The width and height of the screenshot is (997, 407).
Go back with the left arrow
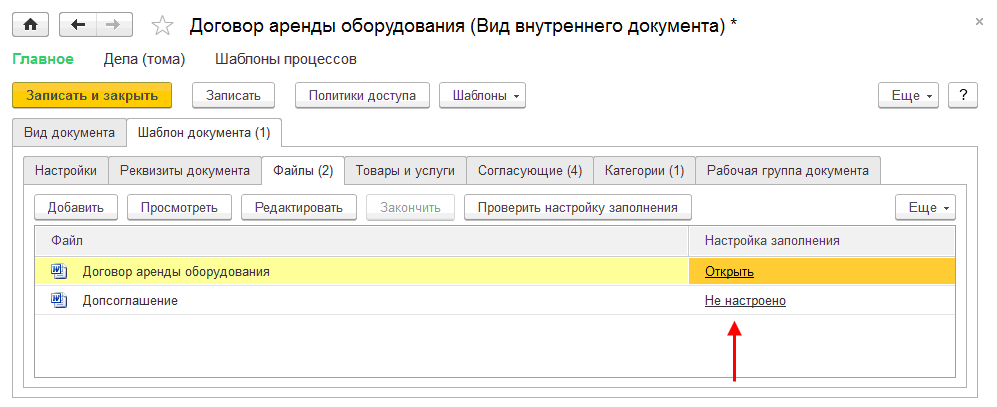pos(77,25)
